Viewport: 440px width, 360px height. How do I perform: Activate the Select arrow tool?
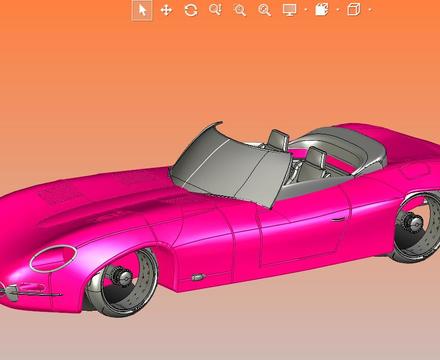[x=142, y=10]
